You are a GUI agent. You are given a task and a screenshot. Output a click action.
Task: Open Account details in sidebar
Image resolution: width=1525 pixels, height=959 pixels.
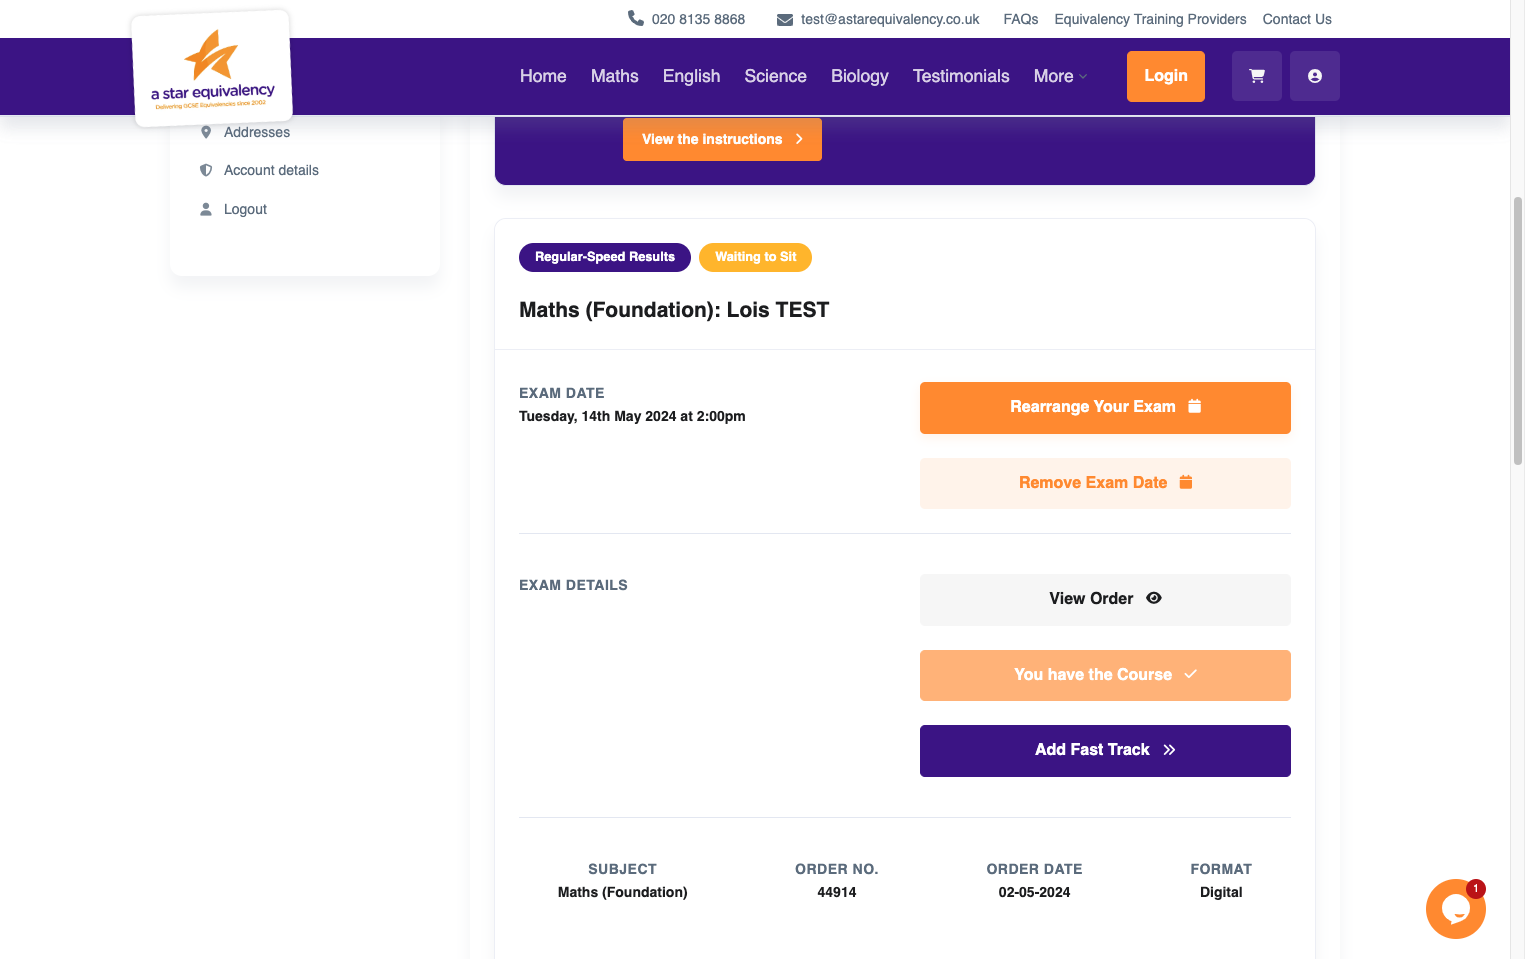271,170
